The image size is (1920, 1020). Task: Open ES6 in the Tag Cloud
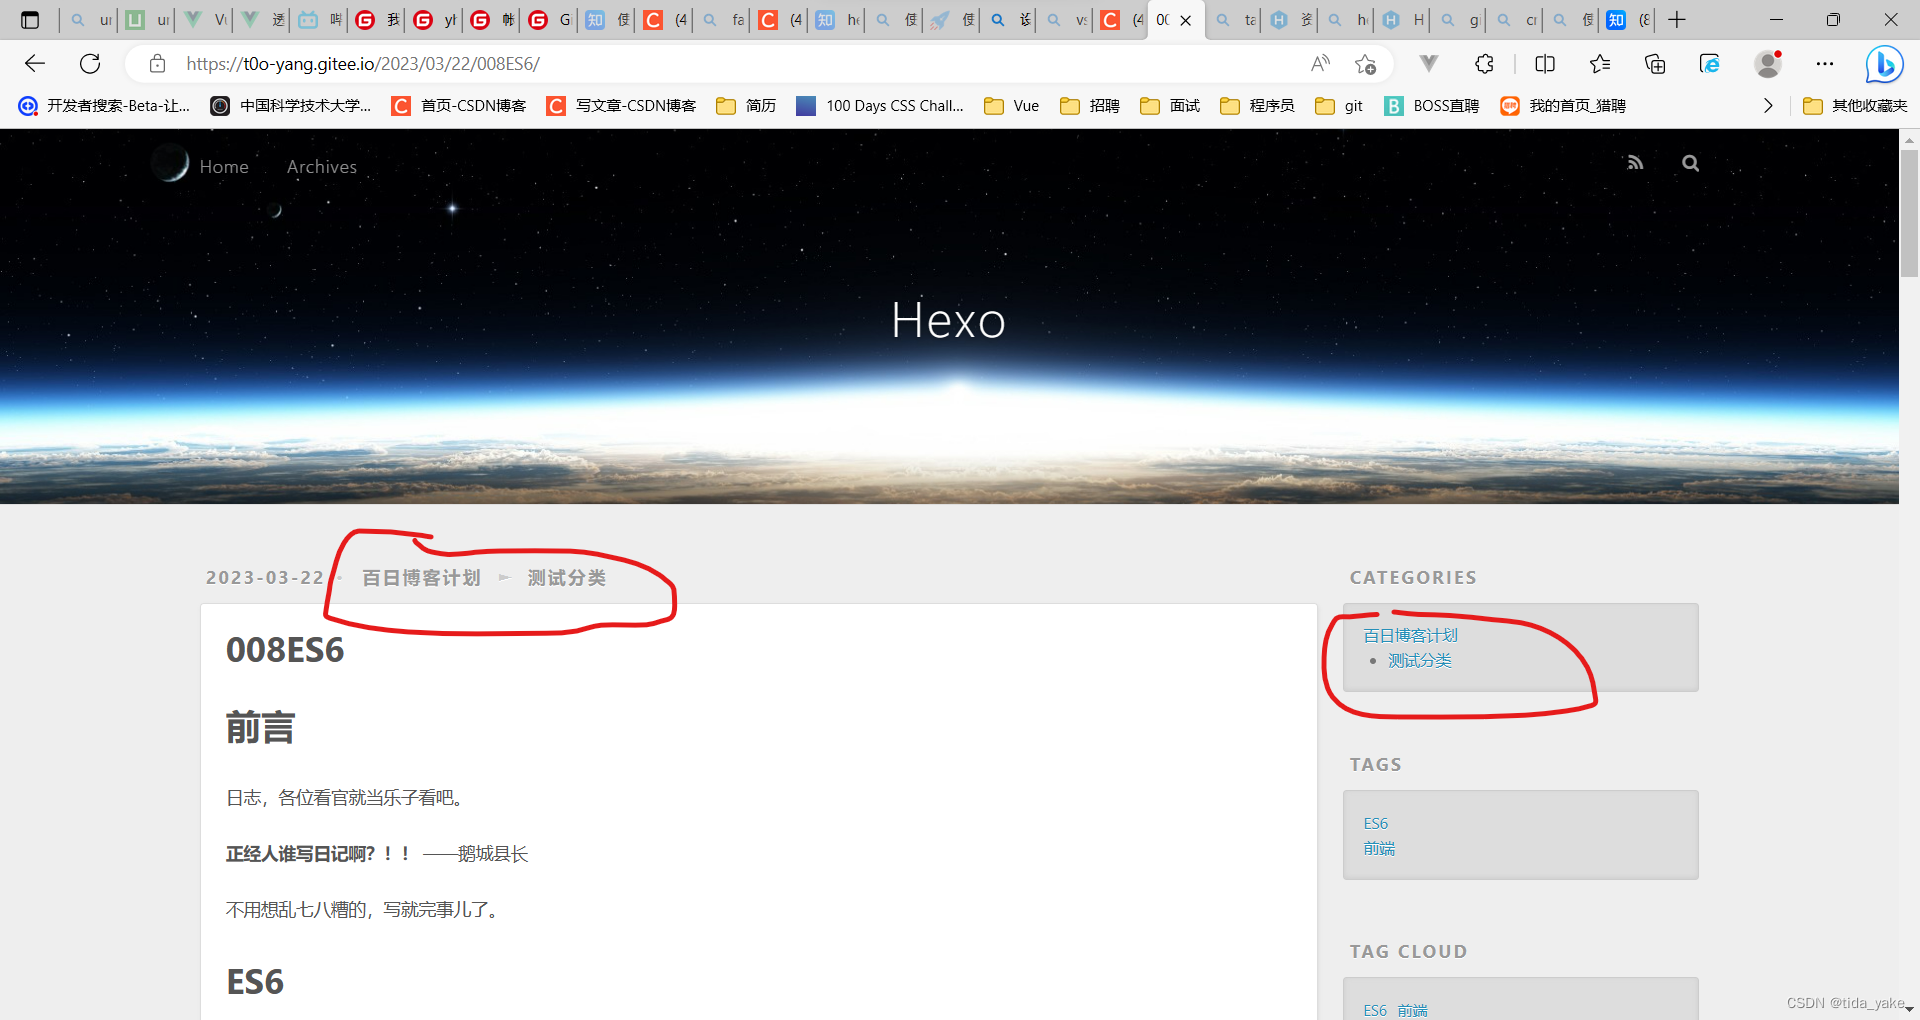(1375, 1010)
